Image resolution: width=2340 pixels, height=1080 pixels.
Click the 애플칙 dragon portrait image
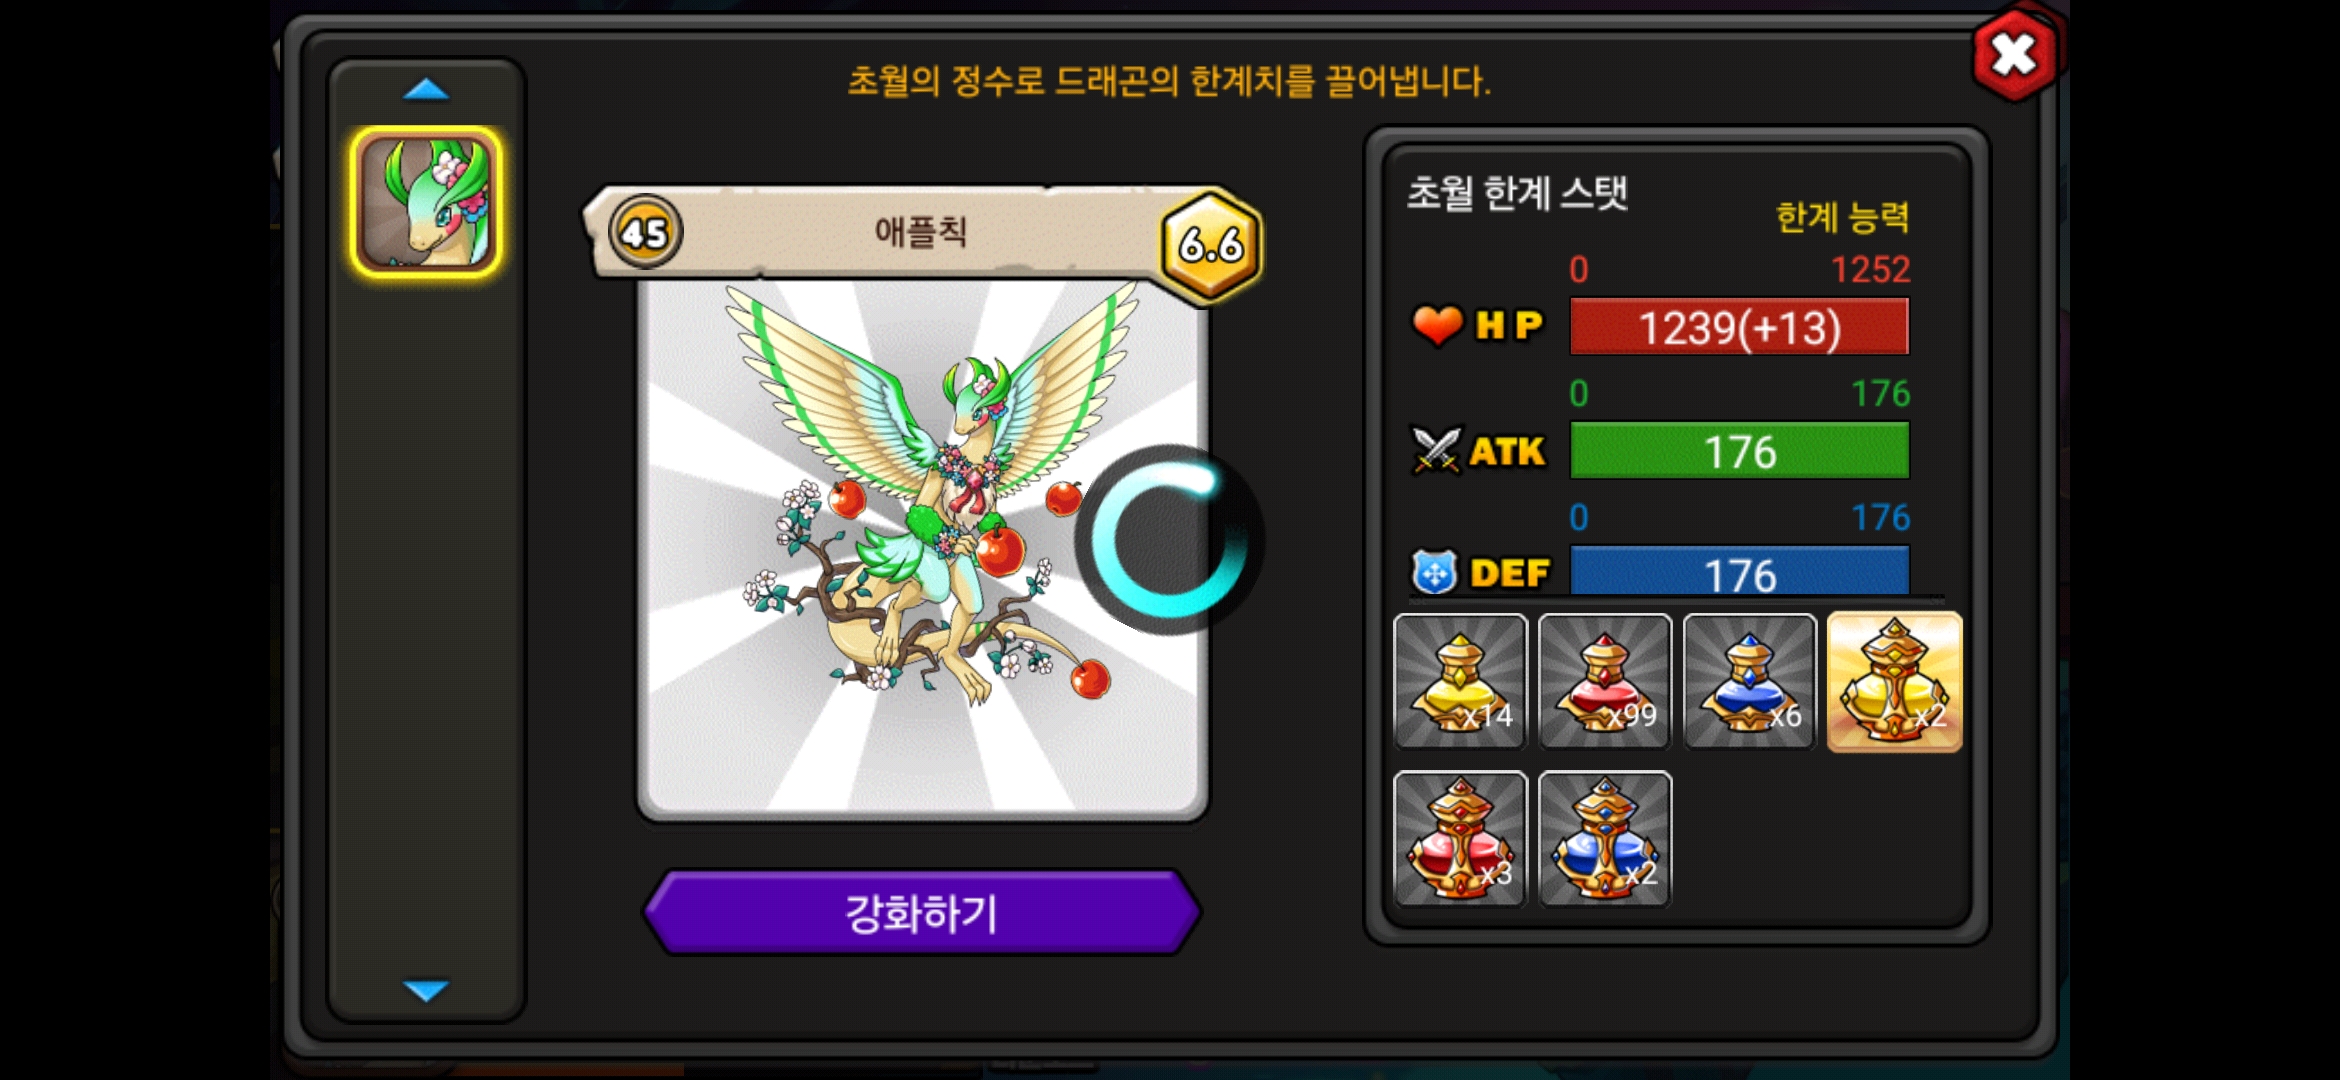click(x=922, y=548)
